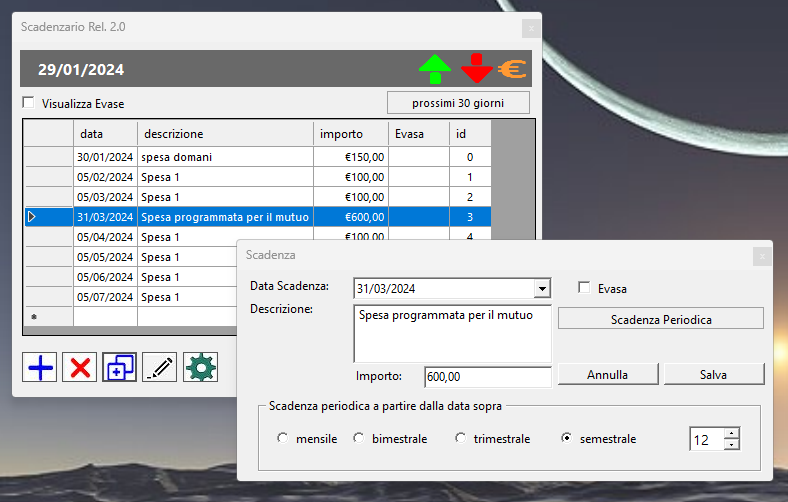Select the date cell 05/07/2024
Image resolution: width=788 pixels, height=502 pixels.
(x=106, y=297)
